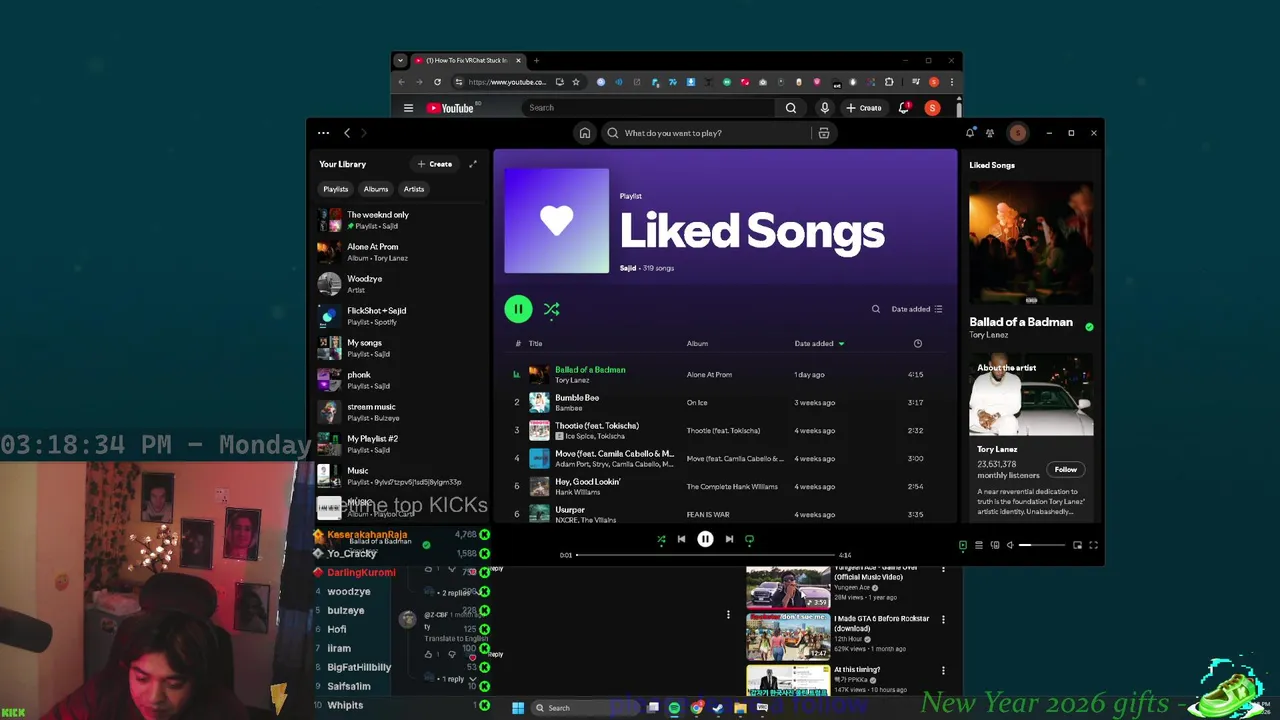This screenshot has width=1280, height=720.
Task: Sort by Title column header
Action: tap(536, 343)
